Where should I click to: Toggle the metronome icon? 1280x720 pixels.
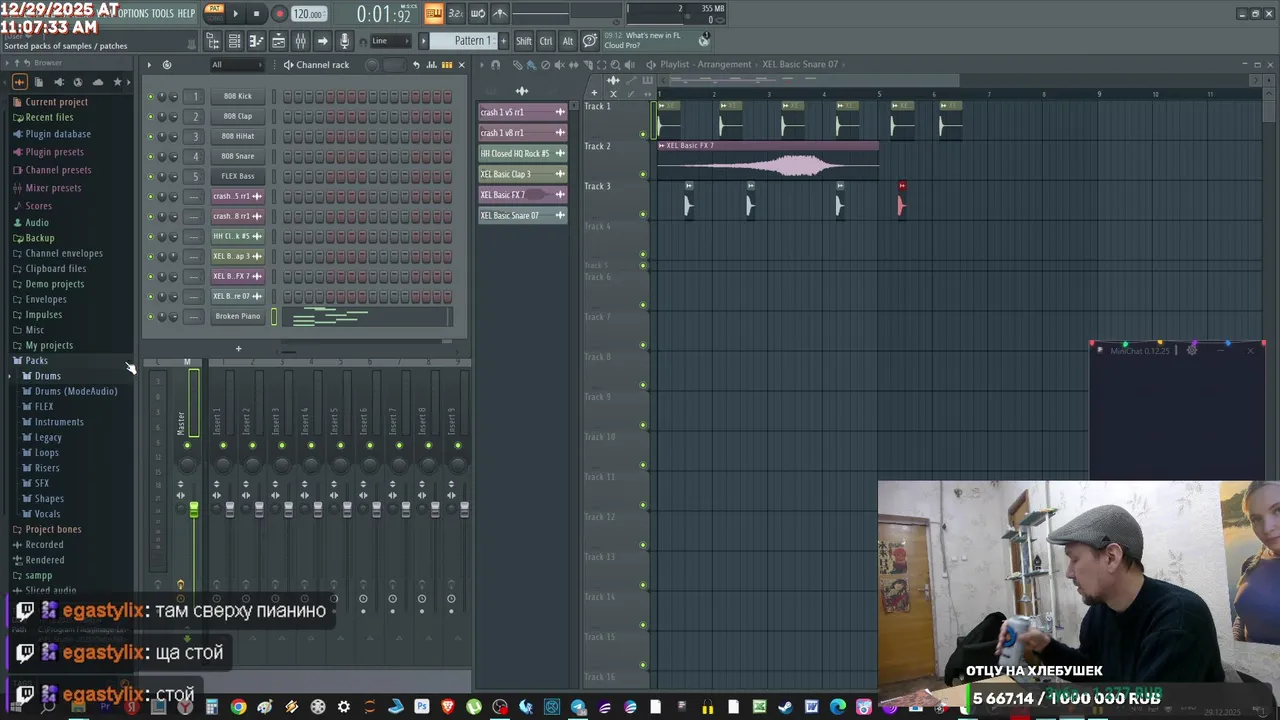point(500,13)
